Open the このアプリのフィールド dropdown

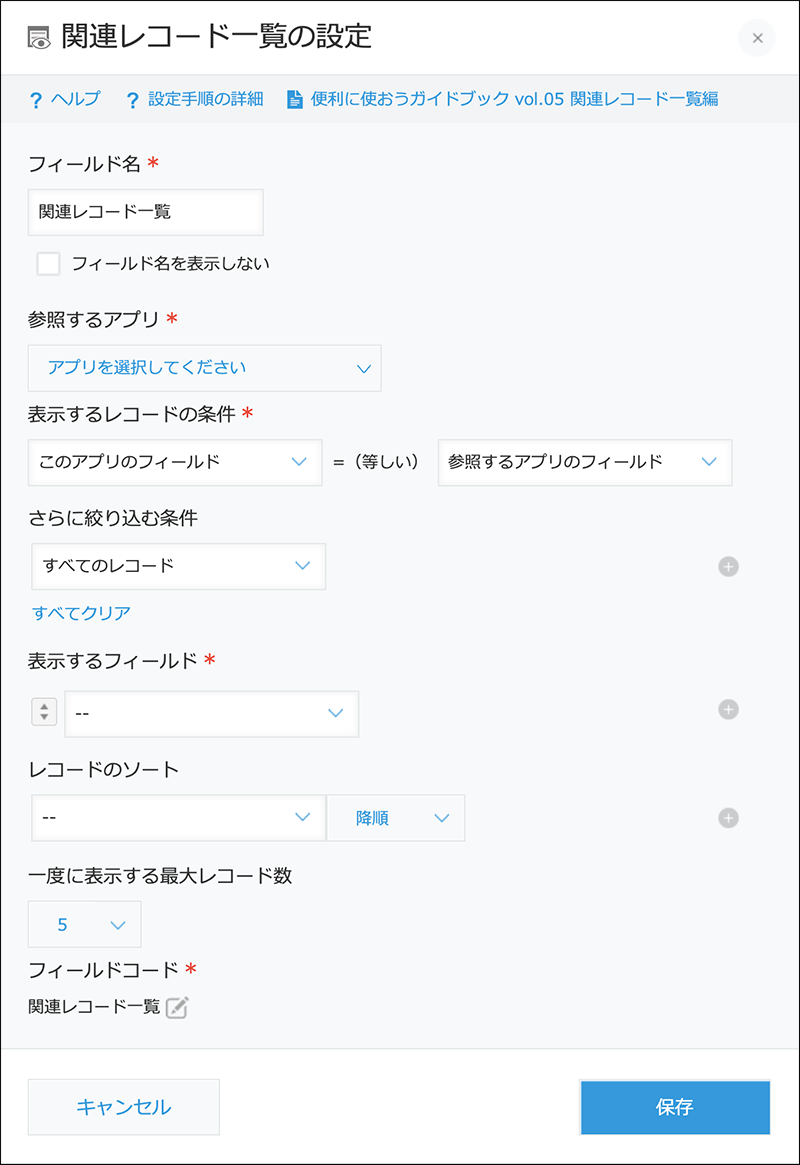pyautogui.click(x=175, y=462)
